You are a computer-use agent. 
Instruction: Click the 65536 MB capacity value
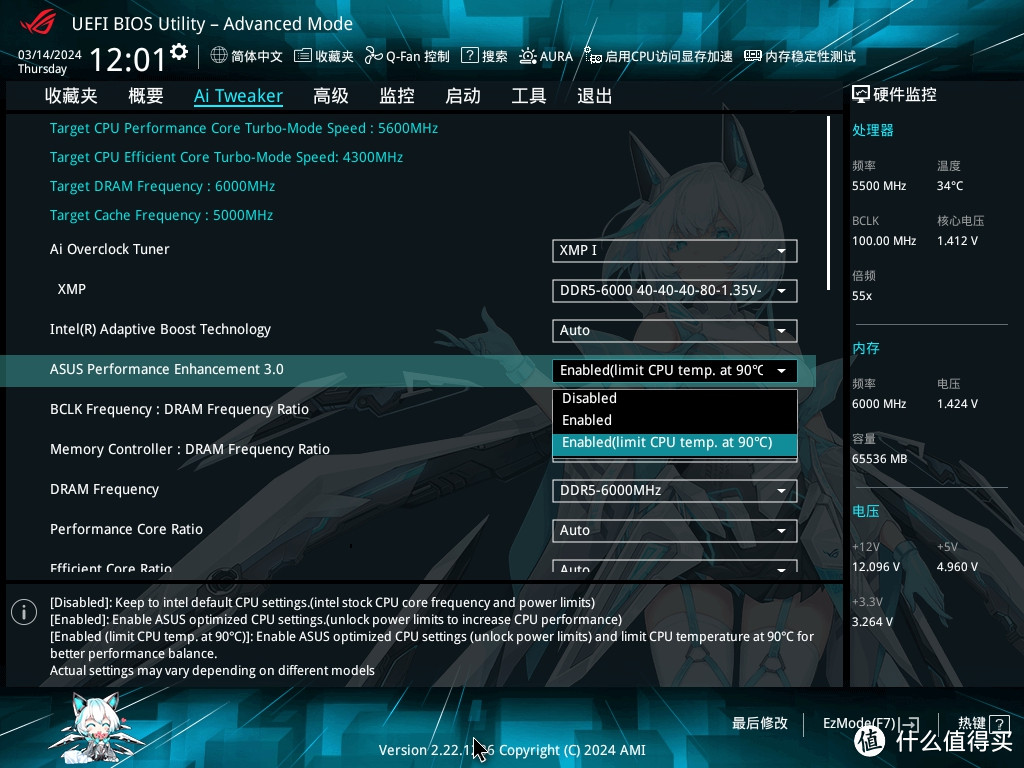[880, 459]
